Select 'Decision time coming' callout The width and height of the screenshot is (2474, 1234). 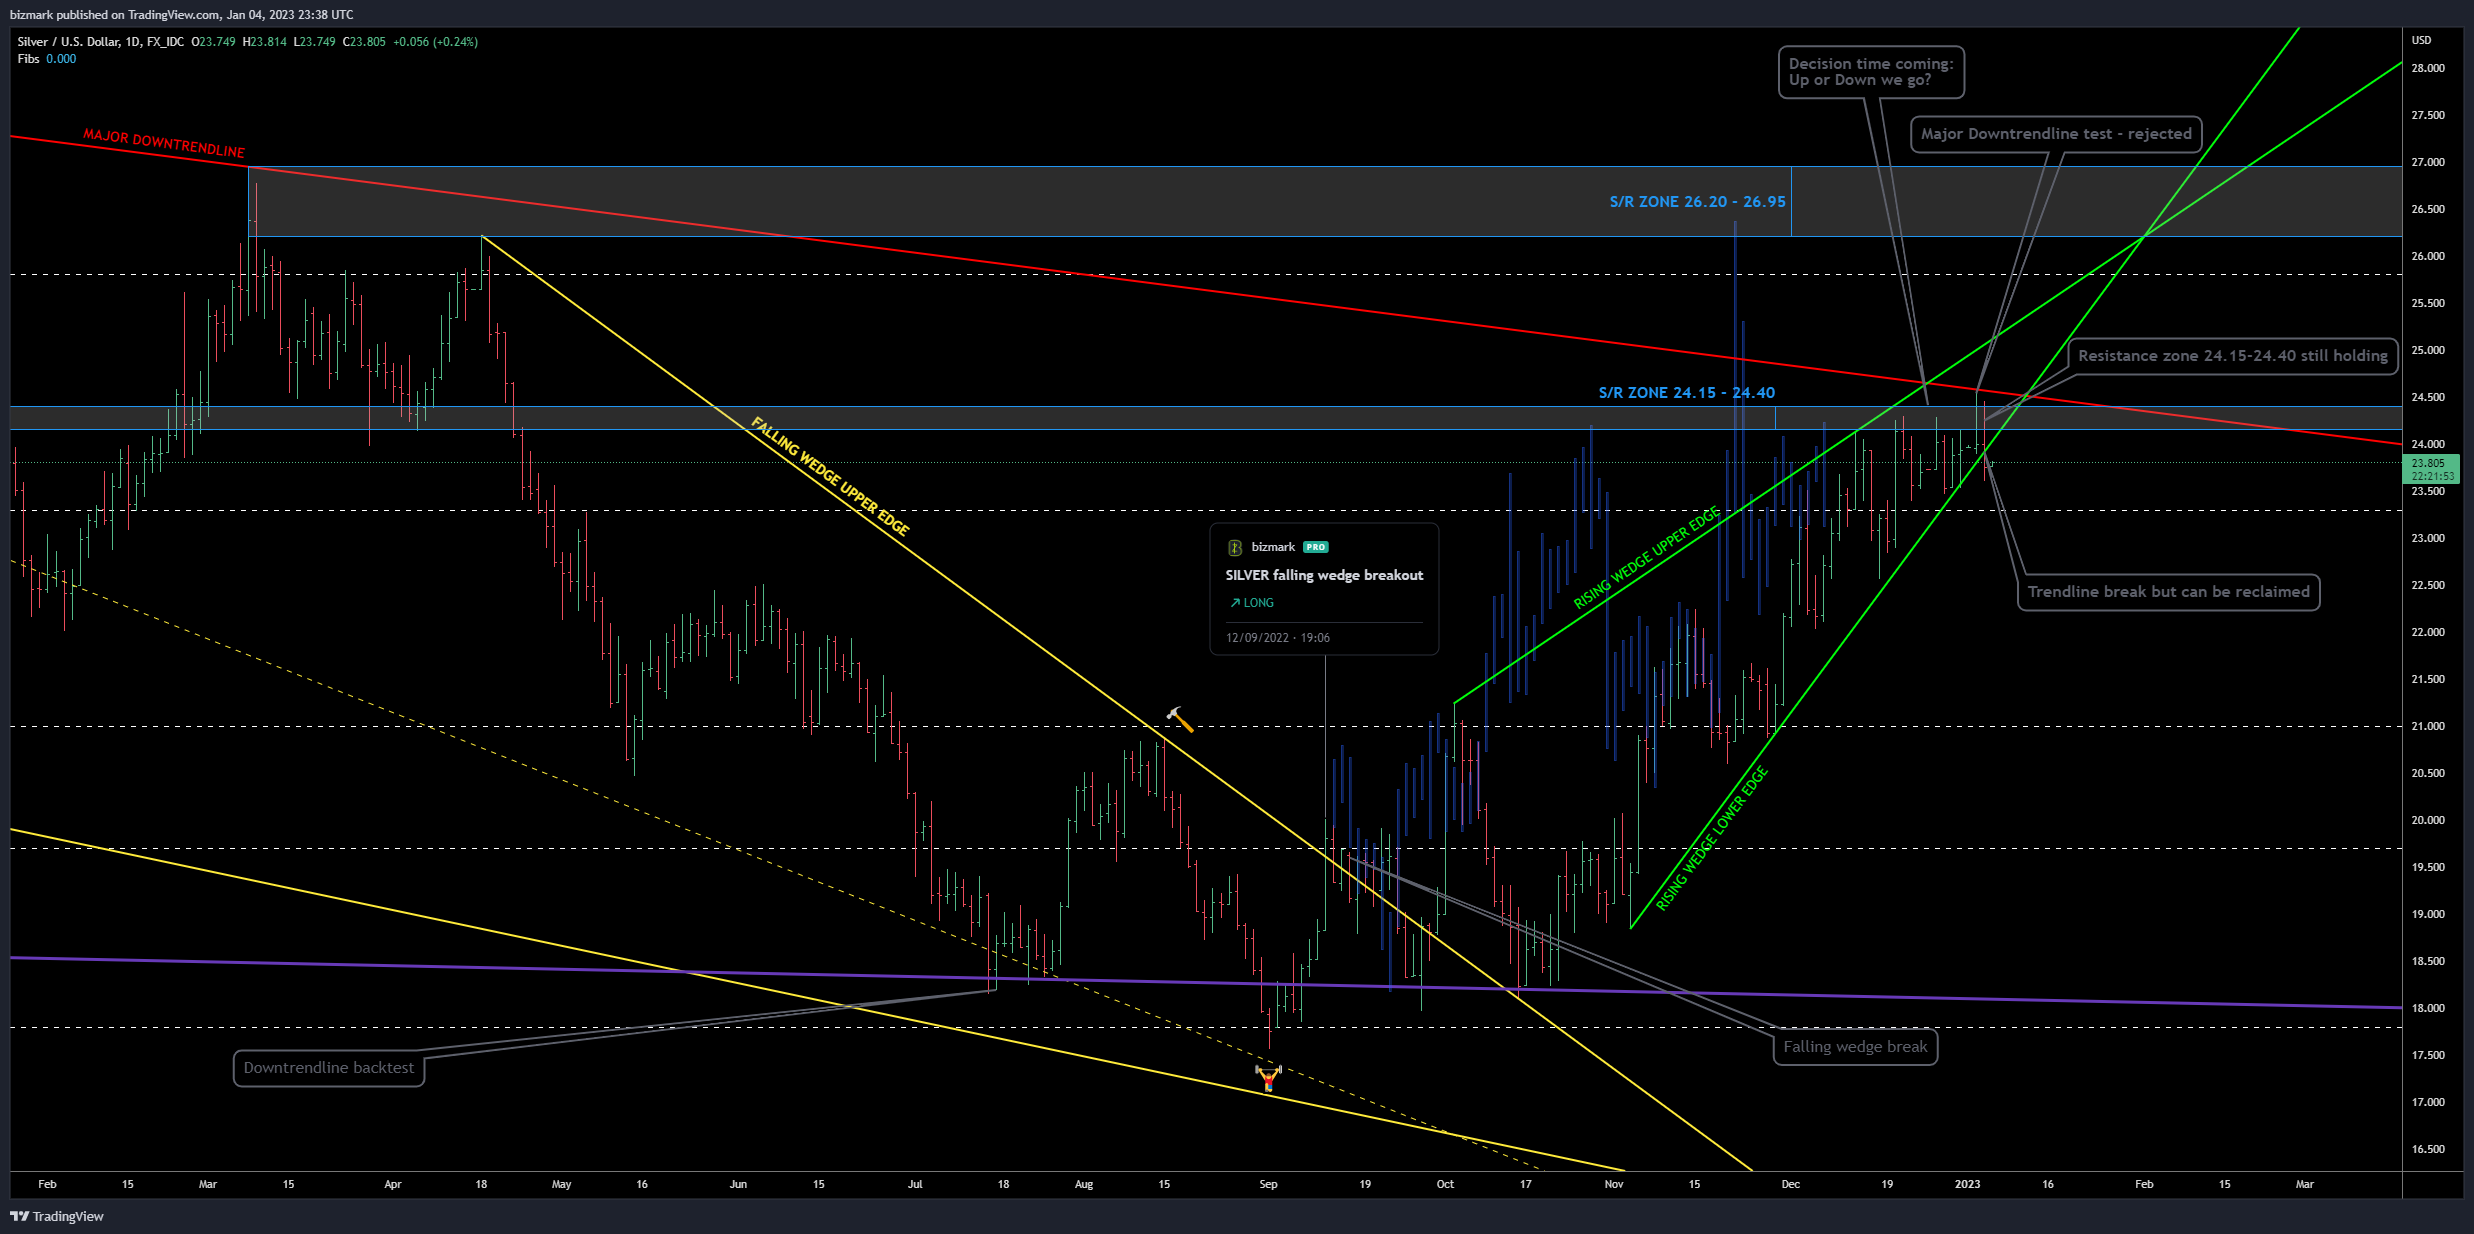pos(1871,72)
